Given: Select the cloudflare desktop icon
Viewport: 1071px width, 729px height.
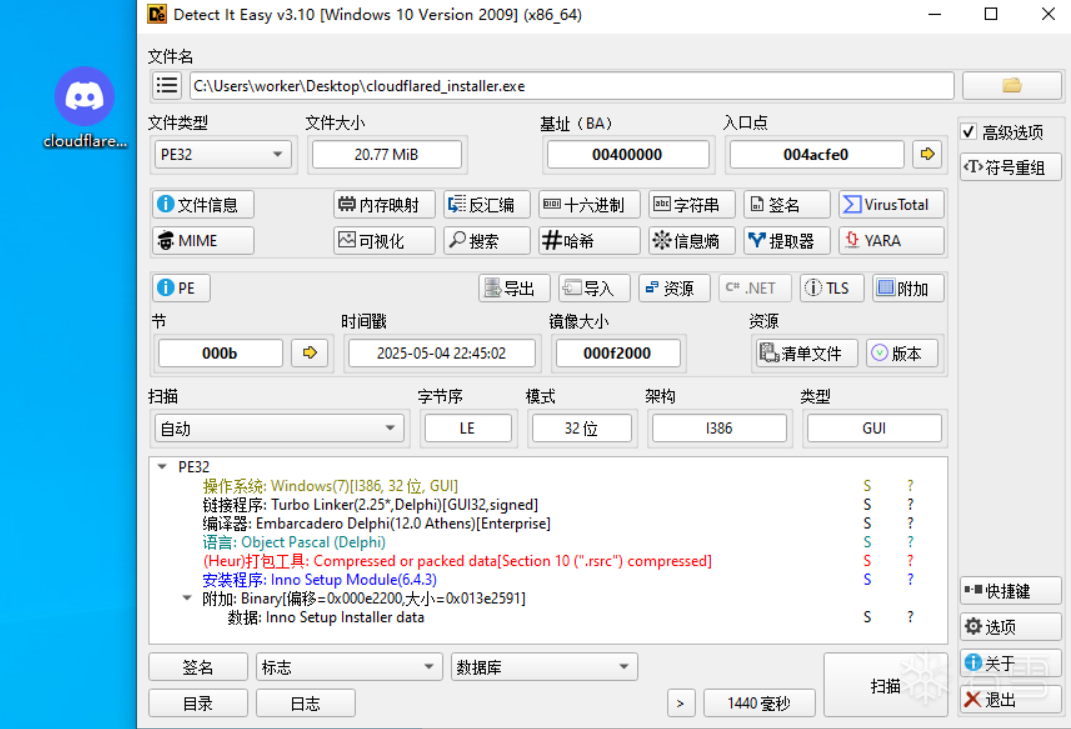Looking at the screenshot, I should click(x=85, y=108).
